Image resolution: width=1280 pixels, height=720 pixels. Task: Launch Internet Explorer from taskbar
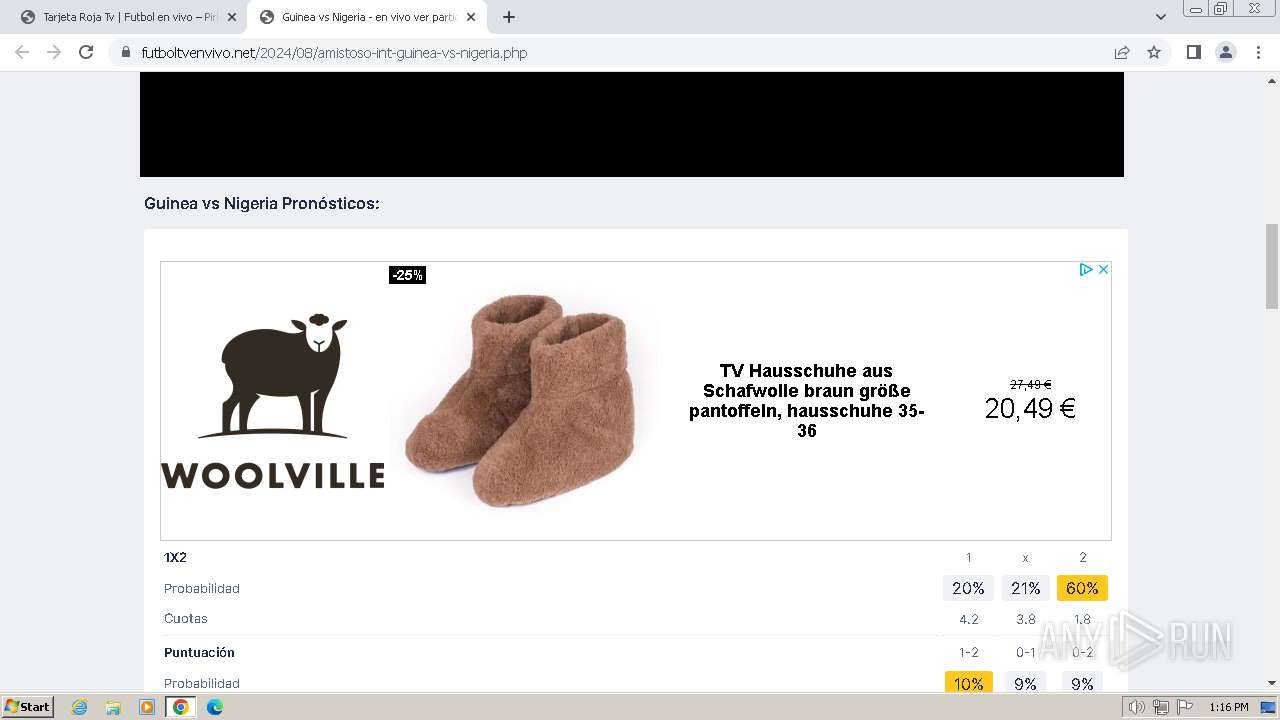coord(80,707)
